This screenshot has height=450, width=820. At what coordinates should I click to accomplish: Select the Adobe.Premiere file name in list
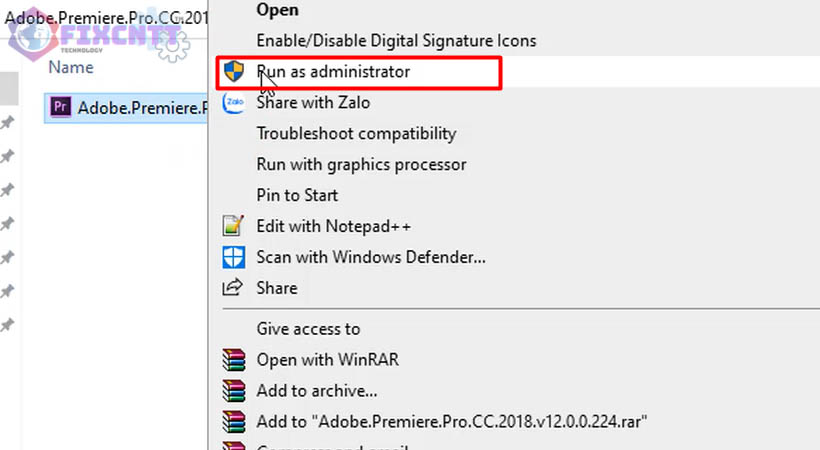pos(141,106)
